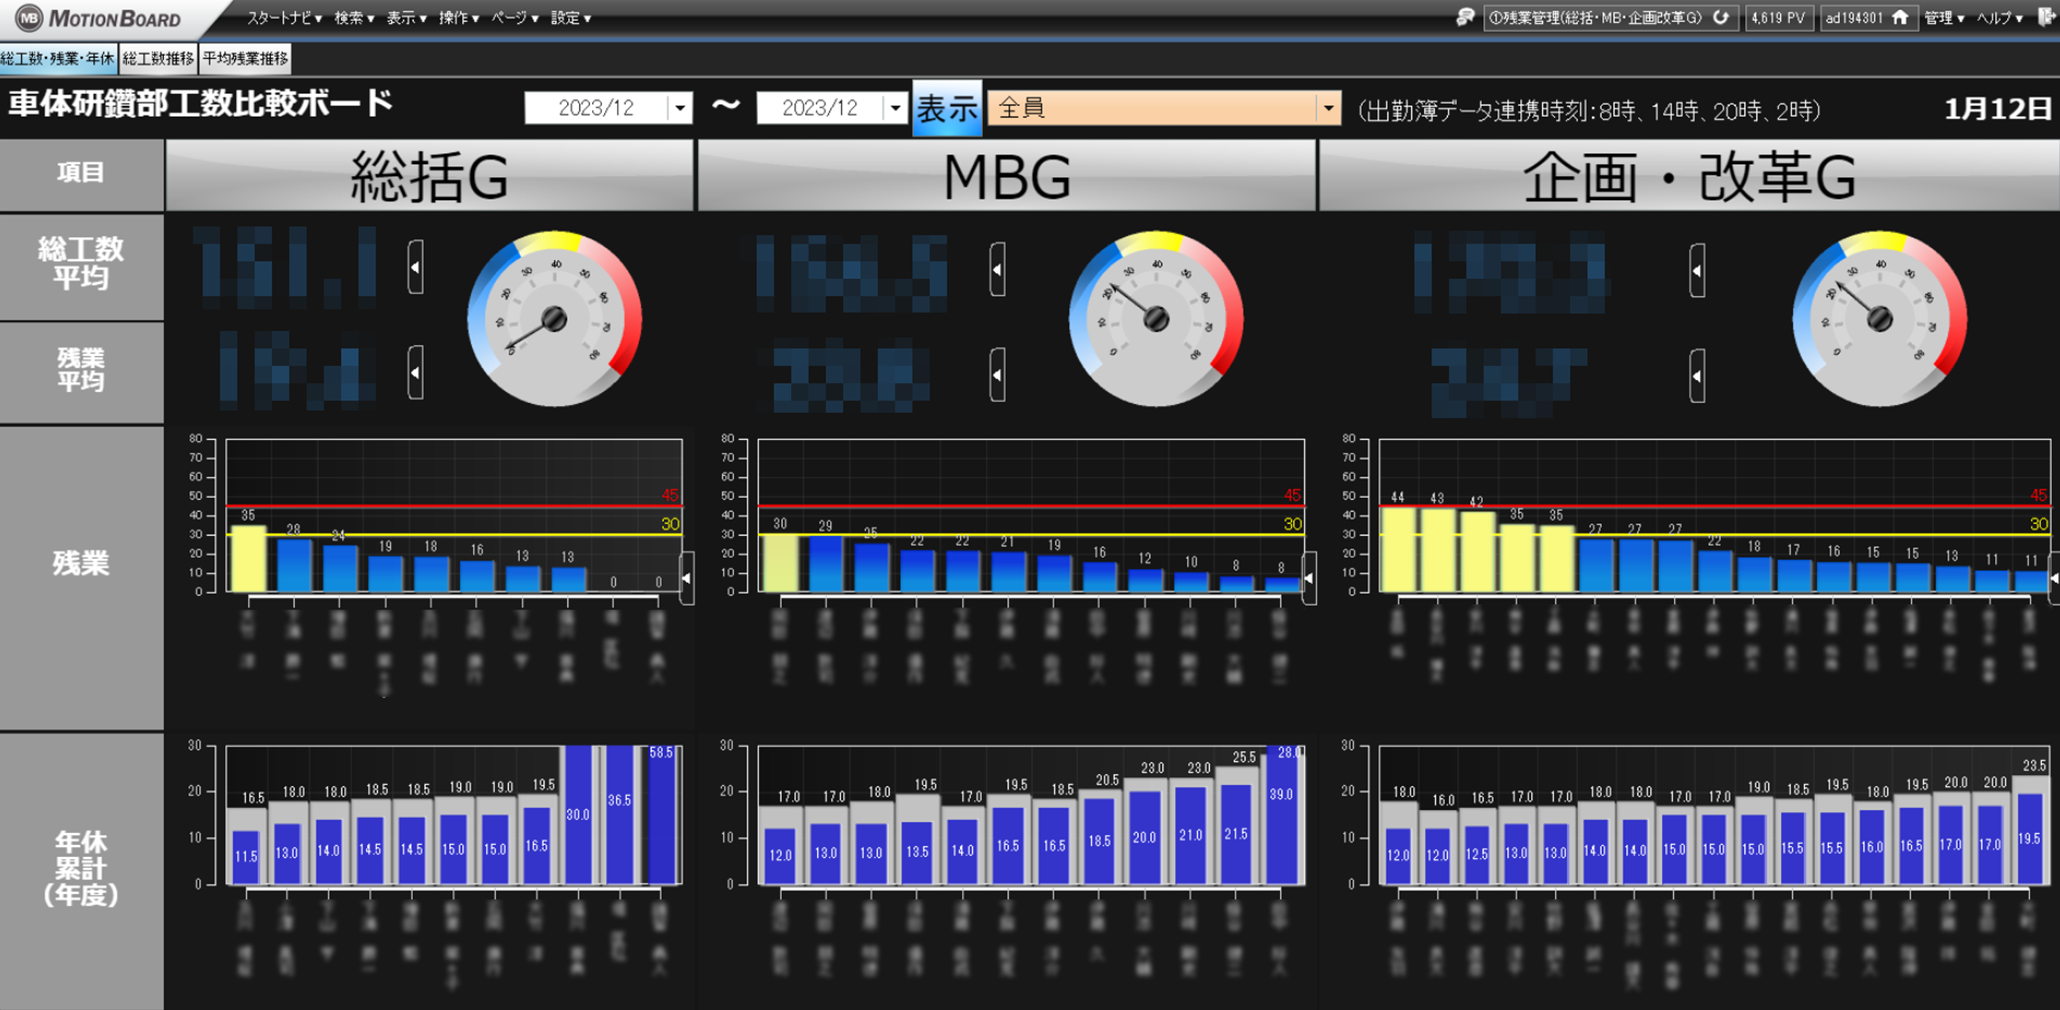Expand the 全員 member dropdown

tap(1328, 108)
